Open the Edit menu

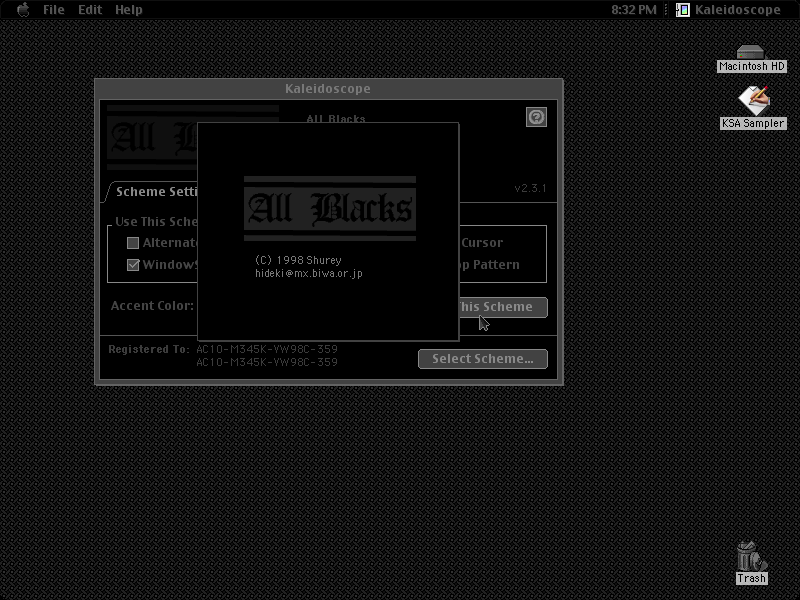point(90,10)
